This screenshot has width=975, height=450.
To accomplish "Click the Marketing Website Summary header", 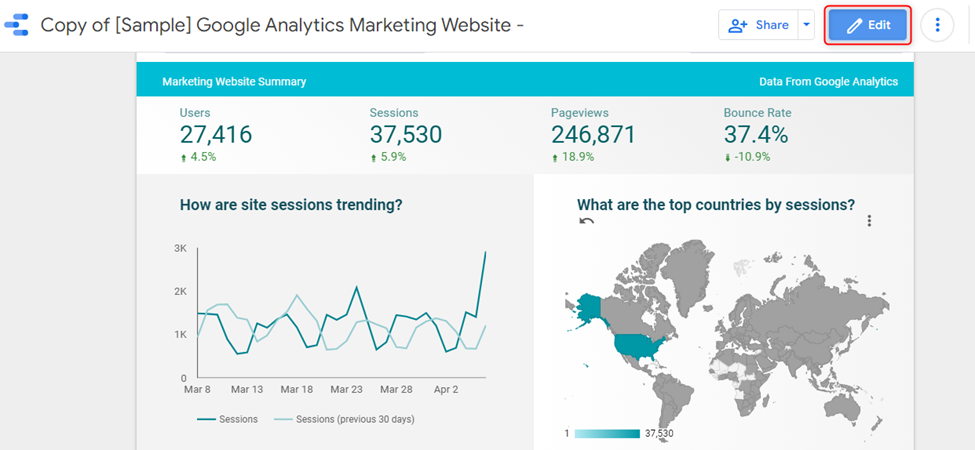I will 234,81.
